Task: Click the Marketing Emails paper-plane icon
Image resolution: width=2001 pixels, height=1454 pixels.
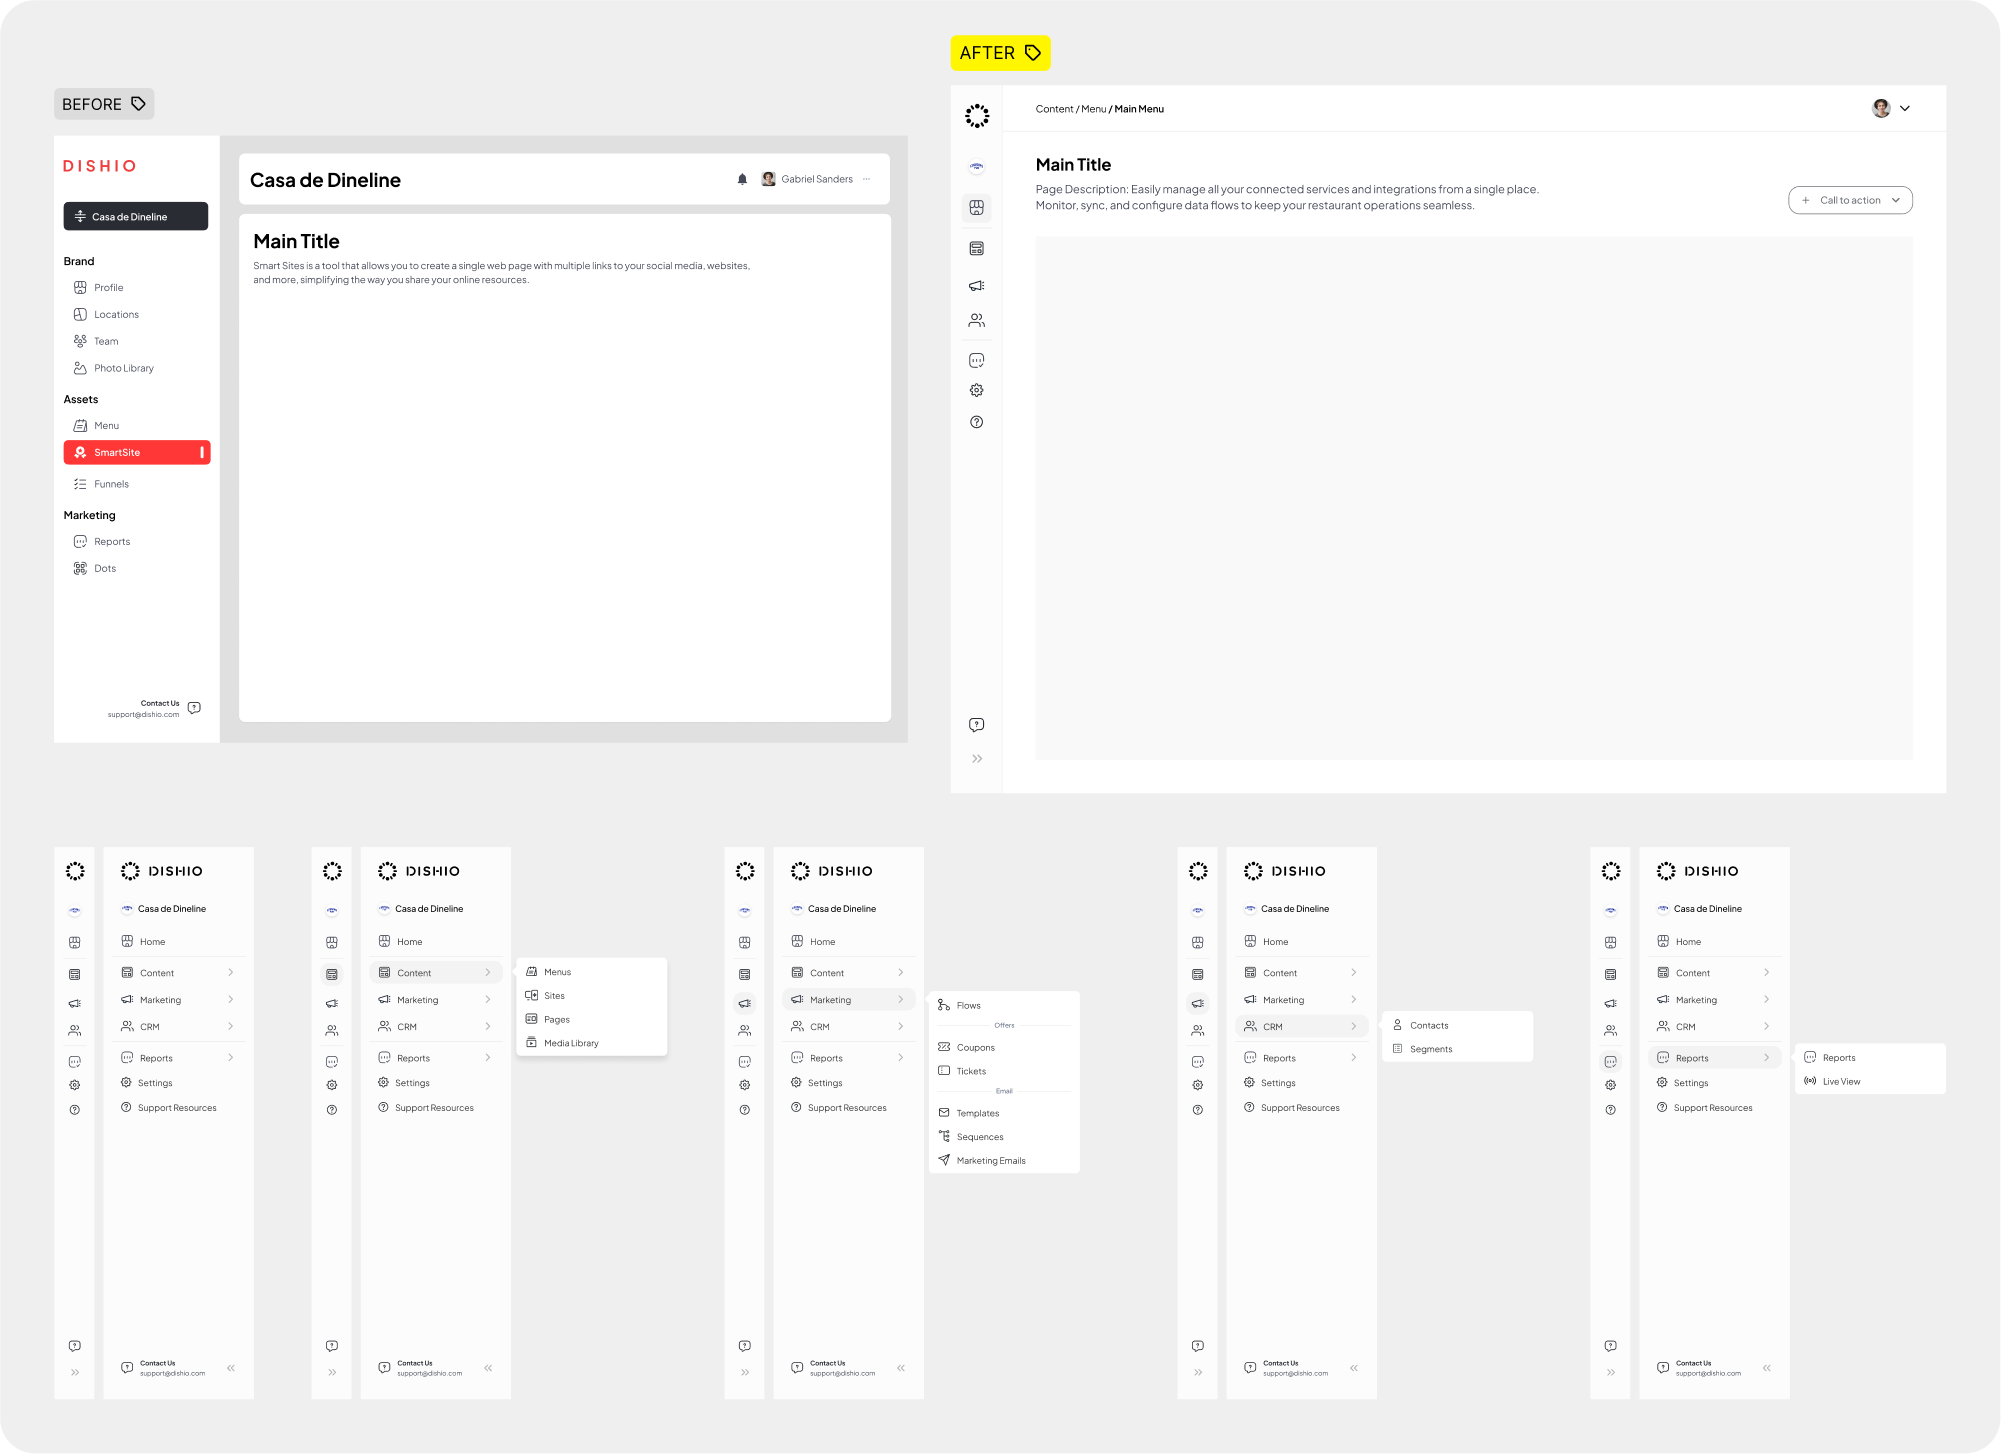Action: coord(944,1160)
